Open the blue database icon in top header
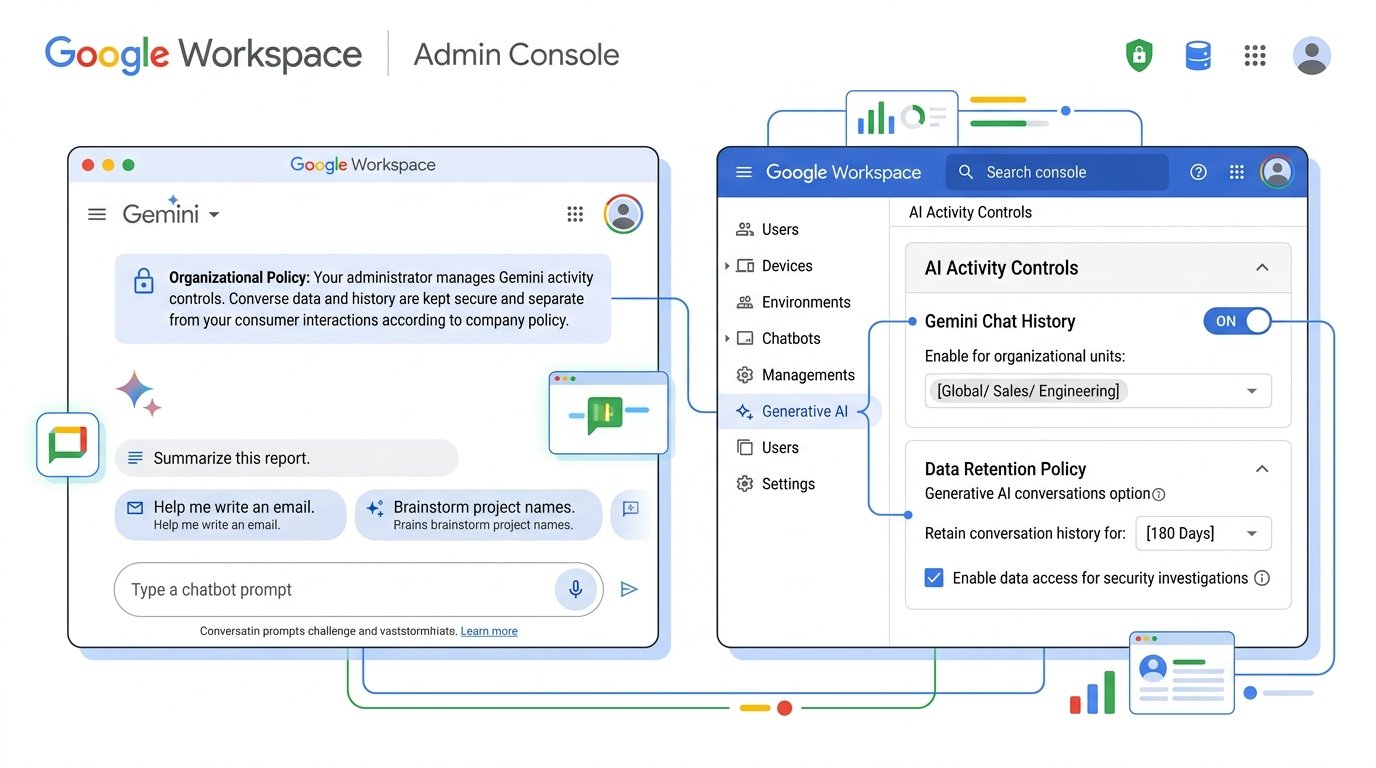Screen dimensions: 1376x768 click(1198, 55)
